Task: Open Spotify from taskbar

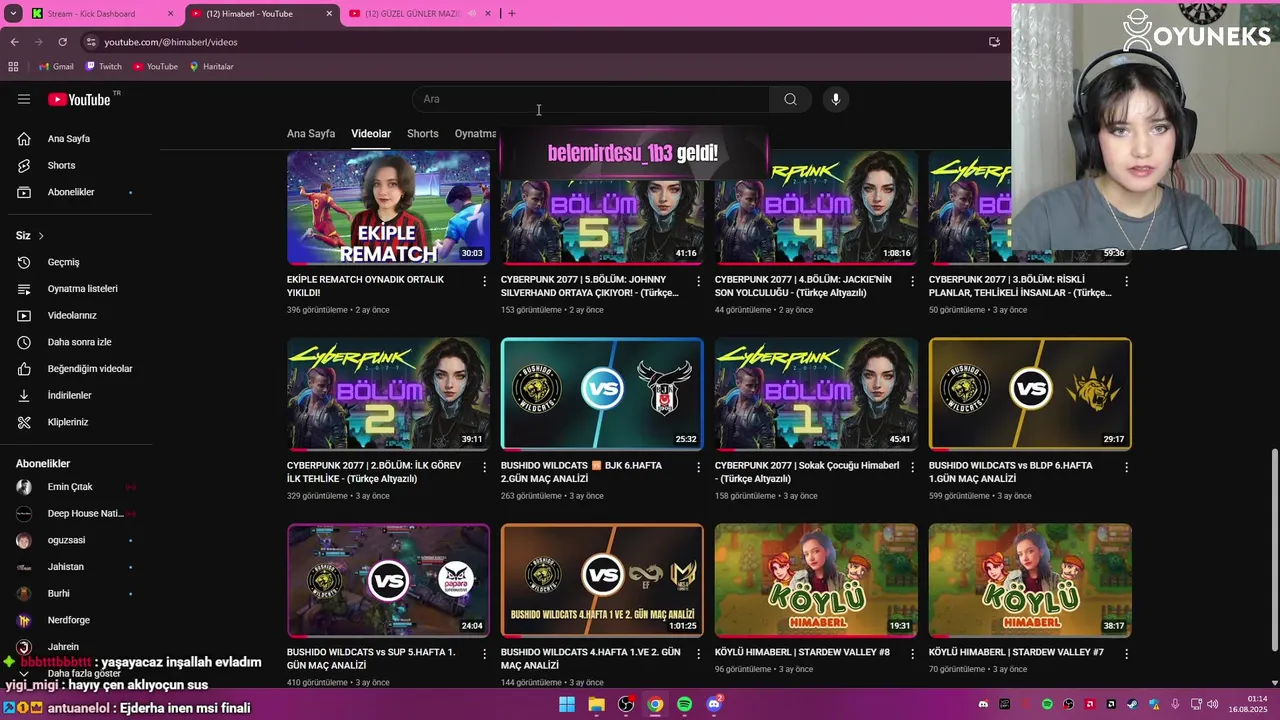Action: click(684, 705)
